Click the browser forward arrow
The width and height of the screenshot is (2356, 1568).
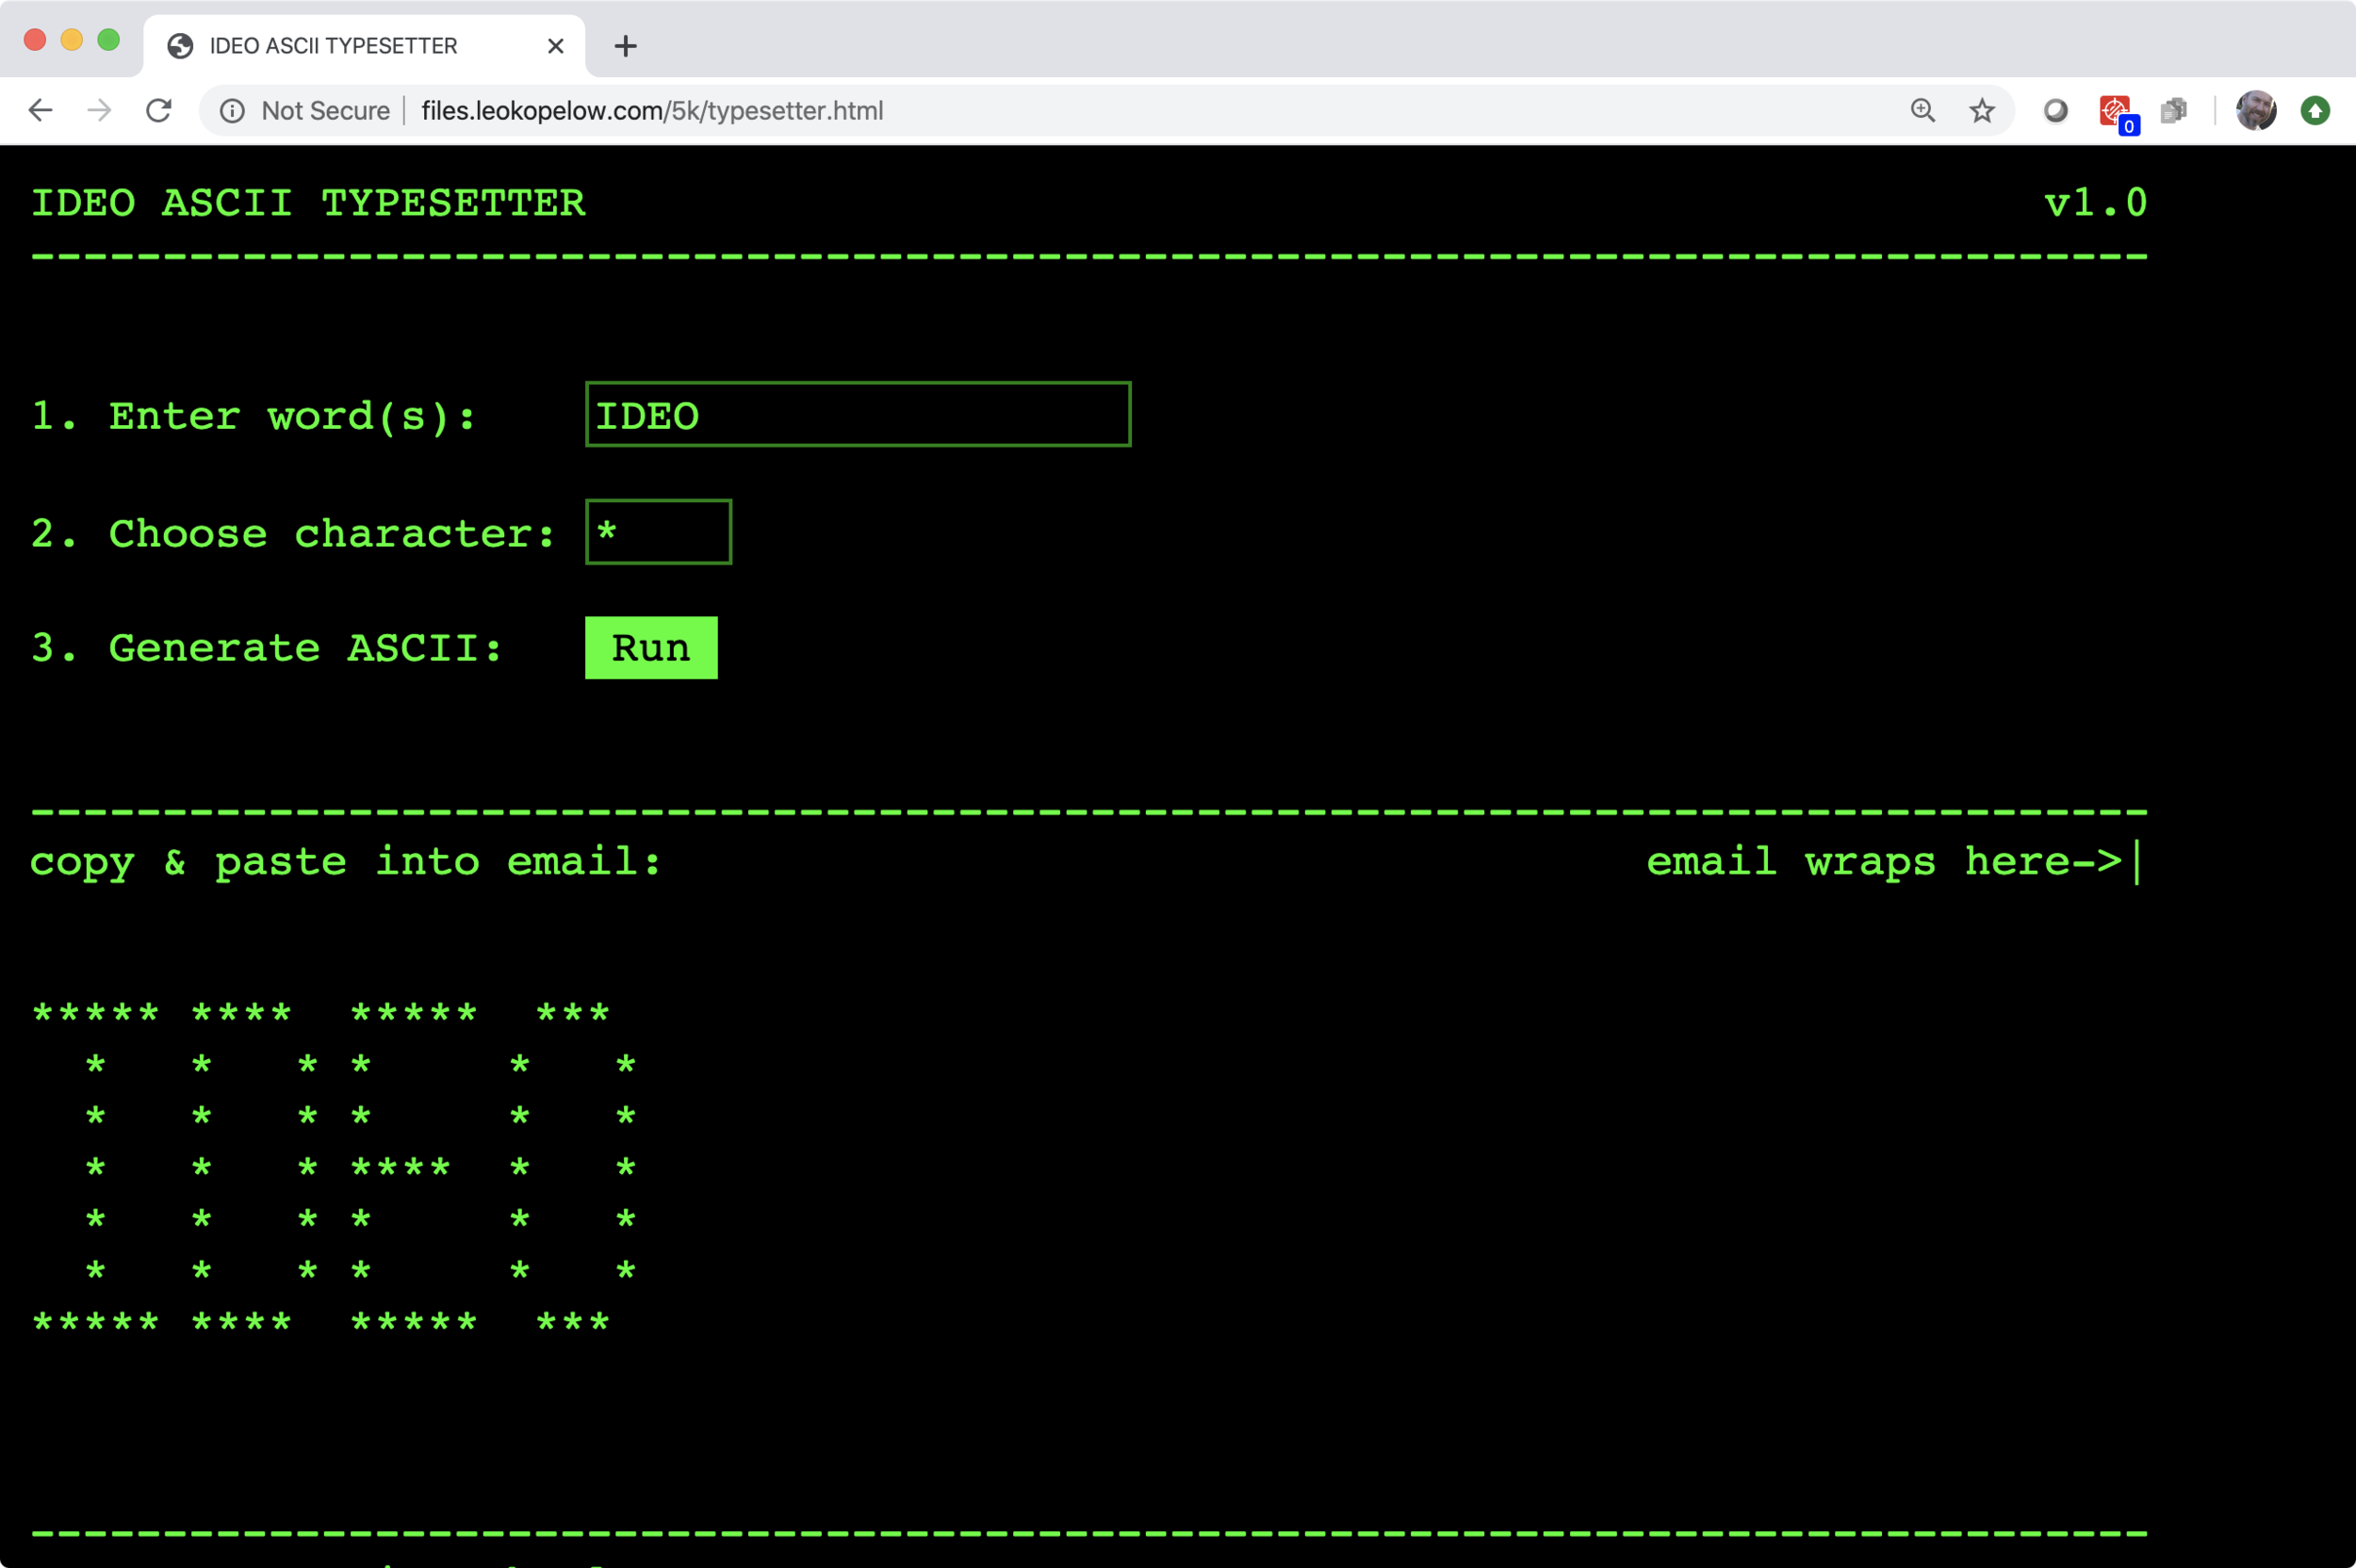click(x=99, y=110)
